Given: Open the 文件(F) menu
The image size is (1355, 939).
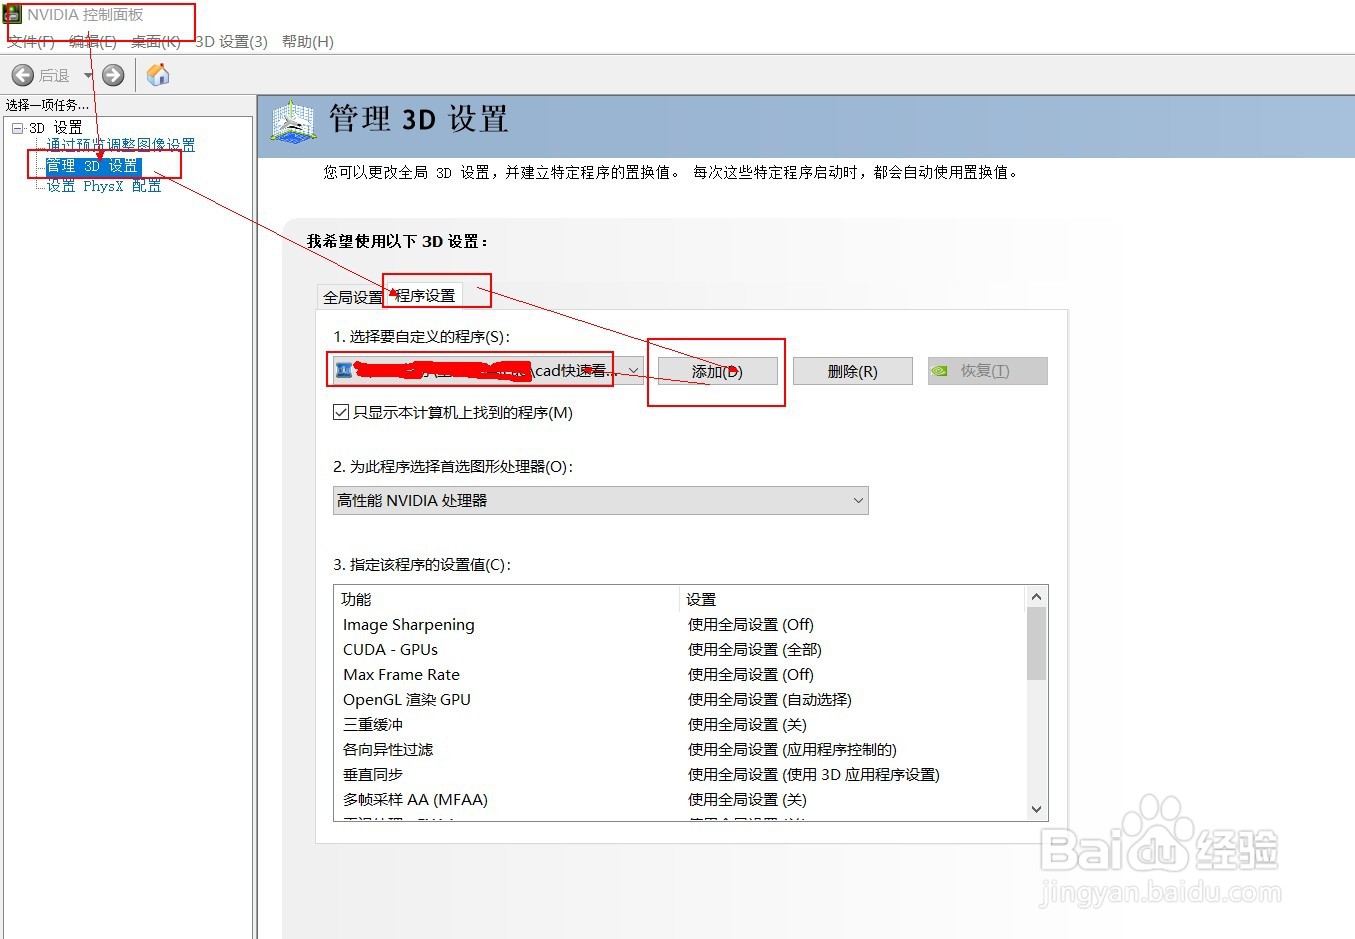Looking at the screenshot, I should [x=31, y=41].
